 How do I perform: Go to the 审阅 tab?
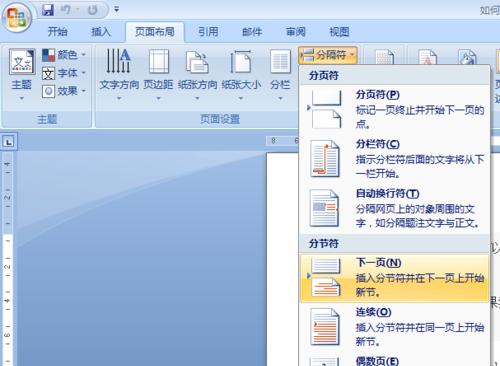click(x=296, y=32)
